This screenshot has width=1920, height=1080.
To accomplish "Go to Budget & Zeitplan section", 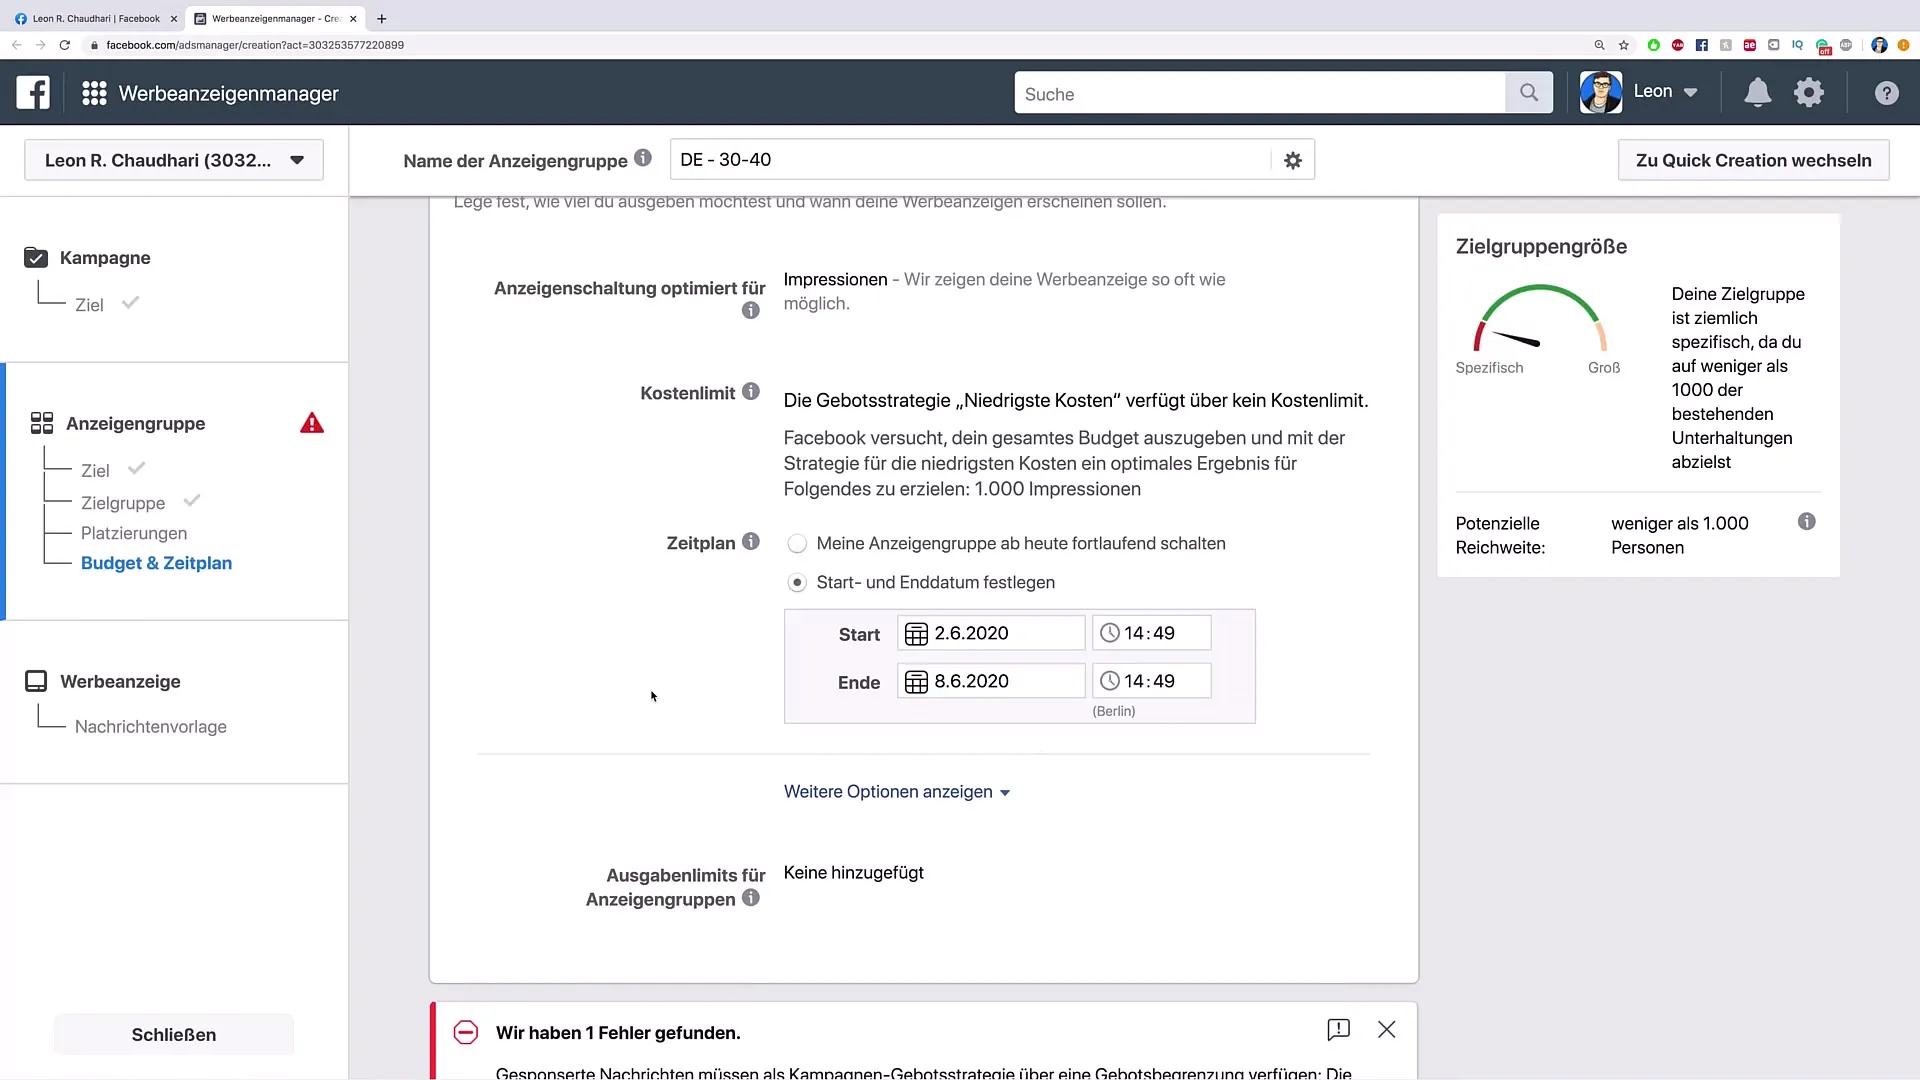I will pyautogui.click(x=156, y=563).
